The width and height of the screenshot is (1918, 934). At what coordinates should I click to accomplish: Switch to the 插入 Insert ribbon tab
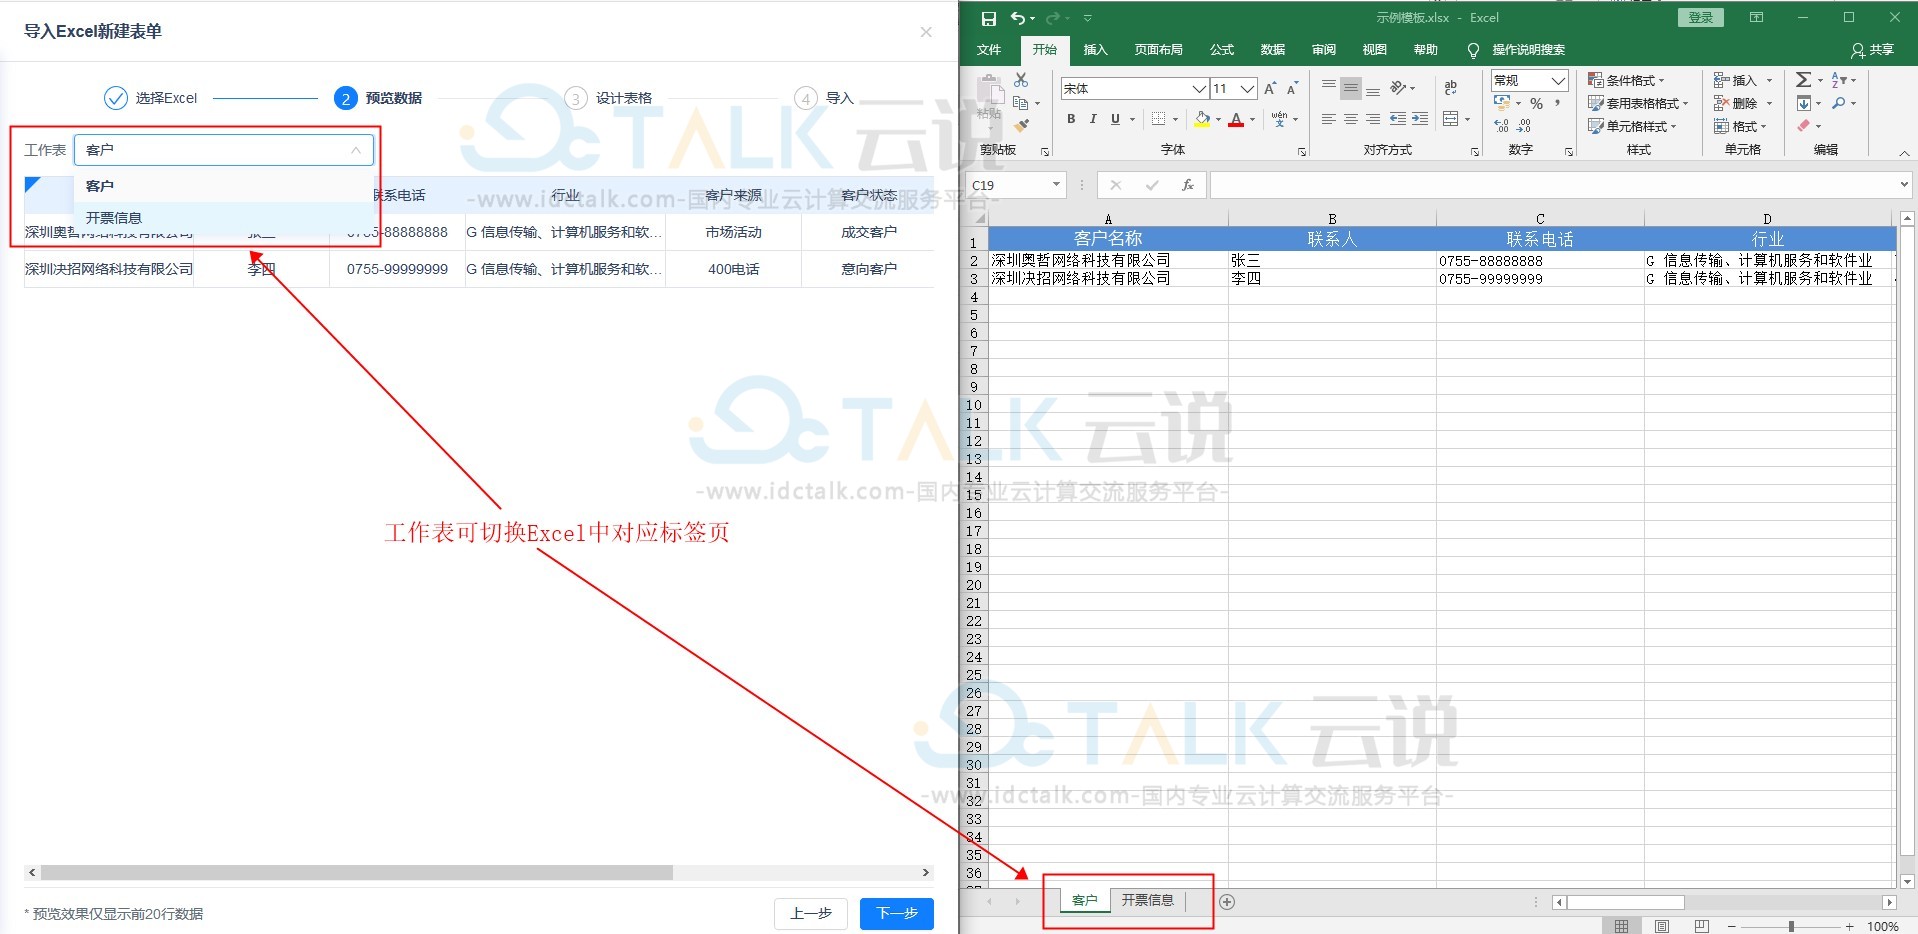[x=1096, y=50]
